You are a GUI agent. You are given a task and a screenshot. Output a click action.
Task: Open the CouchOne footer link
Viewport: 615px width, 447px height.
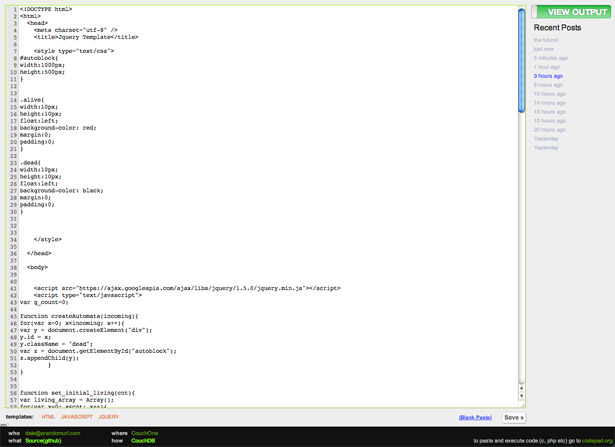pos(144,433)
